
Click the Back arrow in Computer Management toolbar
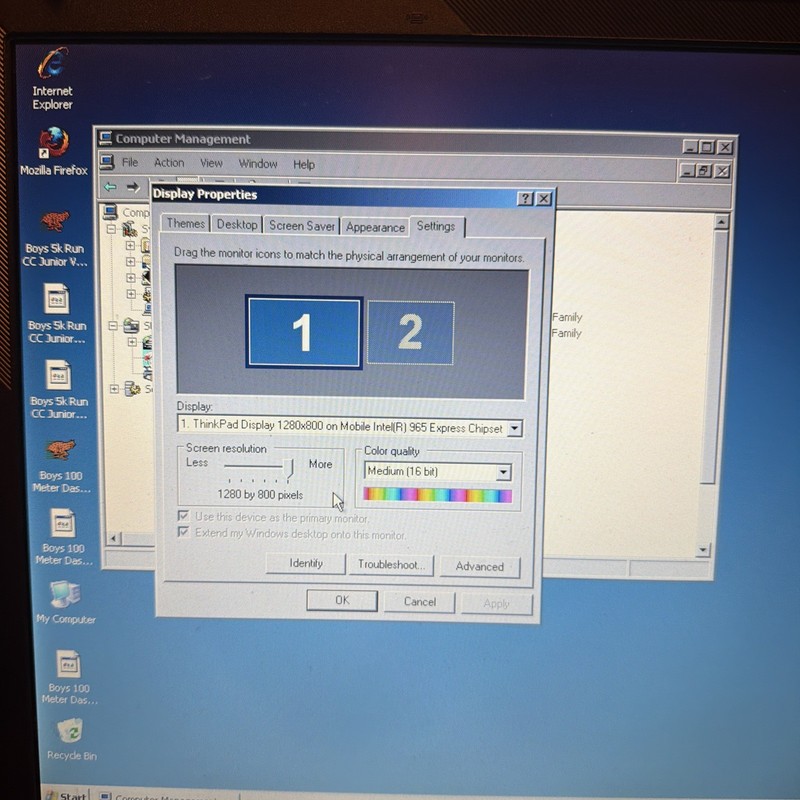coord(110,187)
